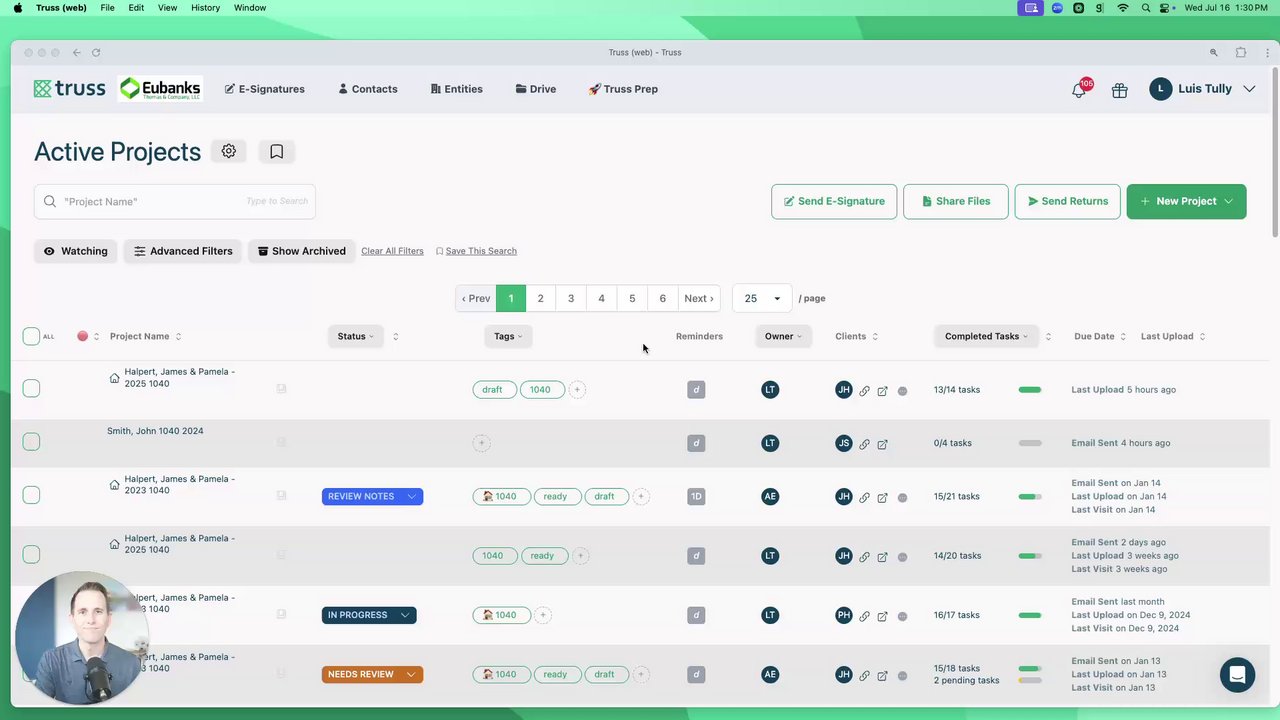This screenshot has height=720, width=1280.
Task: Click add tag plus after 1040 tag, 13/14 row
Action: pos(577,390)
